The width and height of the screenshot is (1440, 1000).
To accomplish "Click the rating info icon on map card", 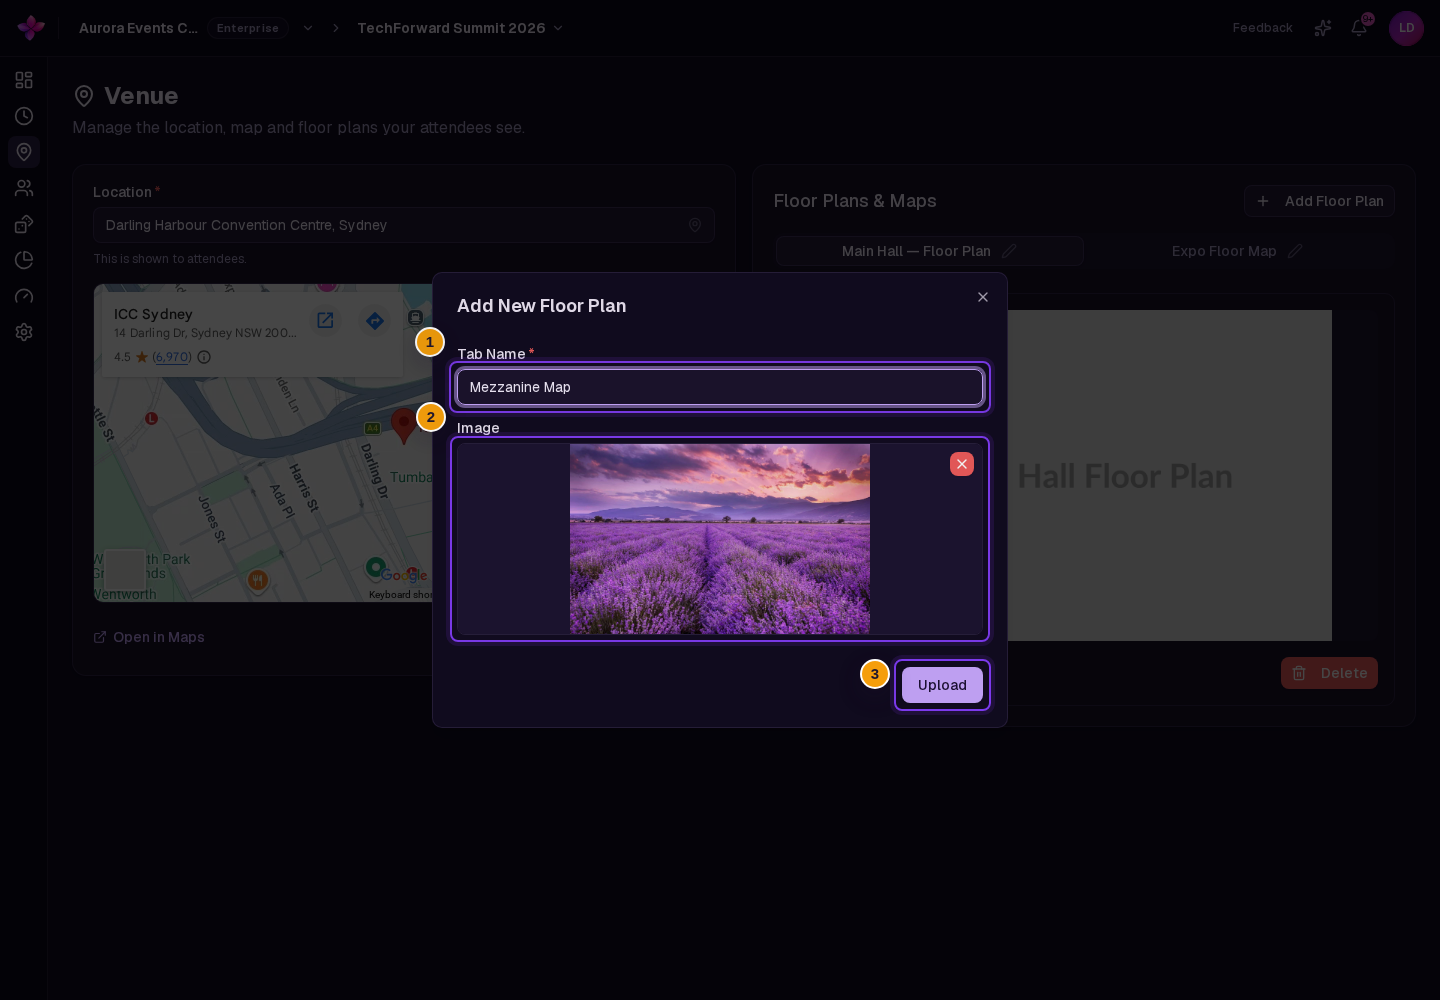I will pyautogui.click(x=204, y=357).
